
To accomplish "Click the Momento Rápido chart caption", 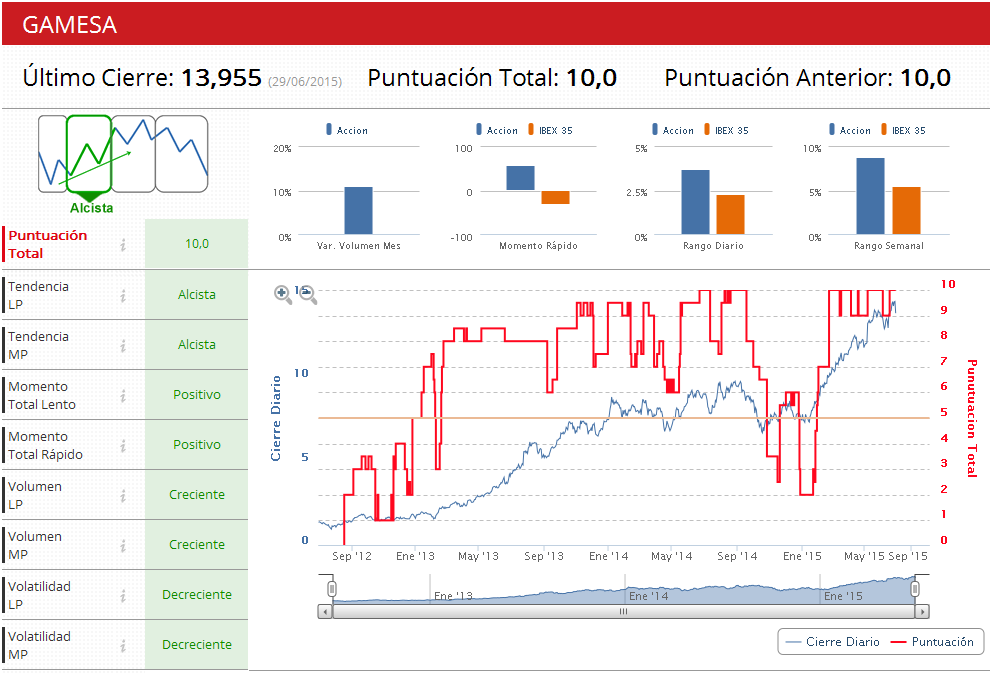I will coord(538,246).
